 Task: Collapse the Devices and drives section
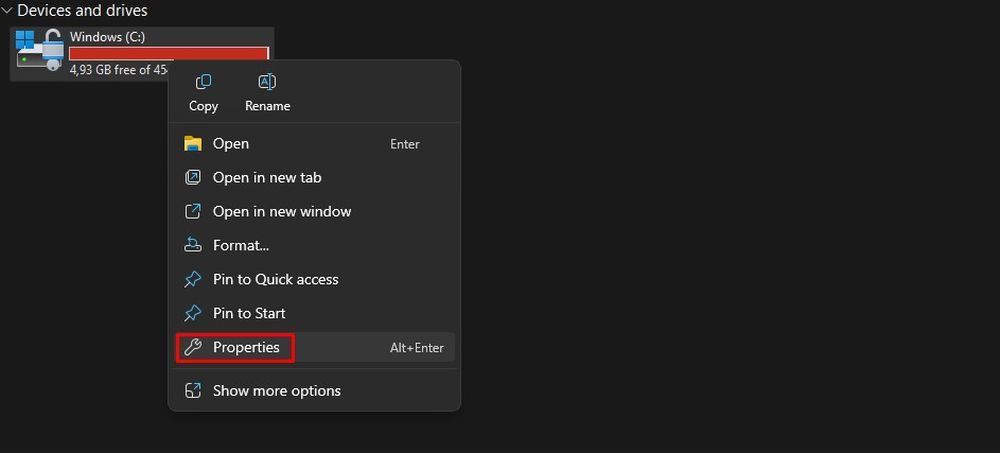pos(8,11)
